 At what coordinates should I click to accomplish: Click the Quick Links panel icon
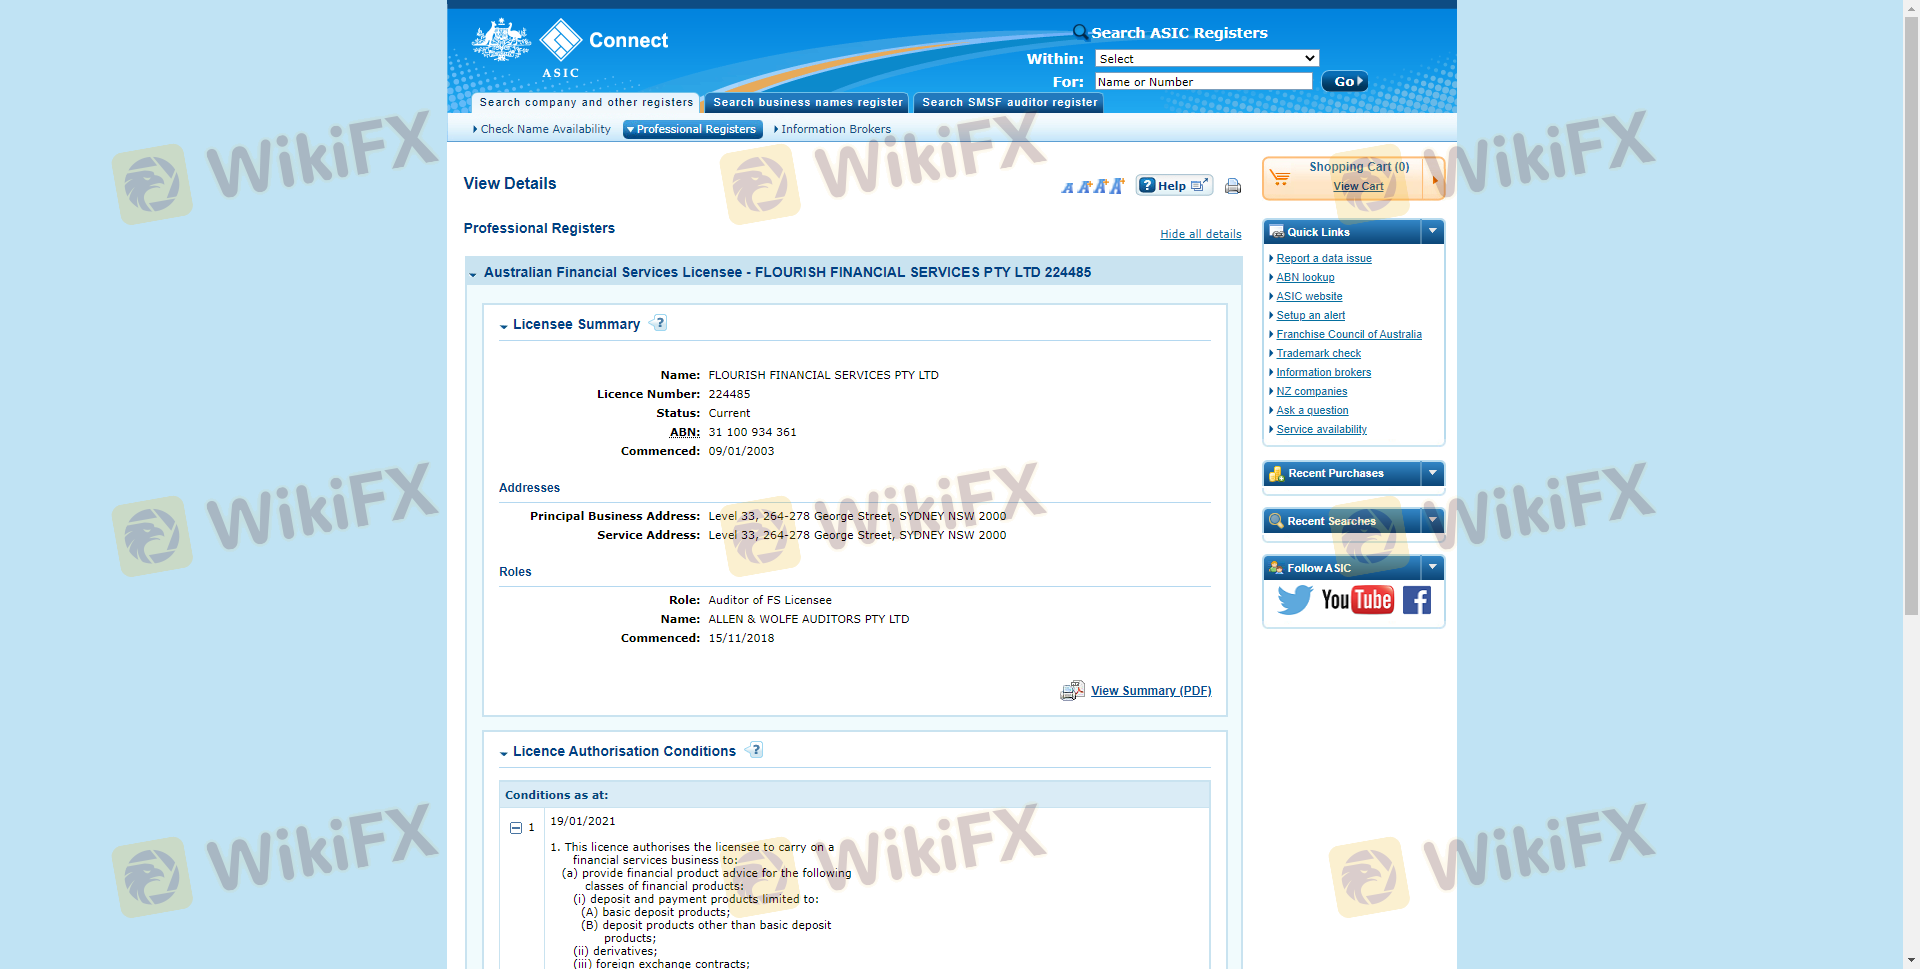pos(1276,231)
